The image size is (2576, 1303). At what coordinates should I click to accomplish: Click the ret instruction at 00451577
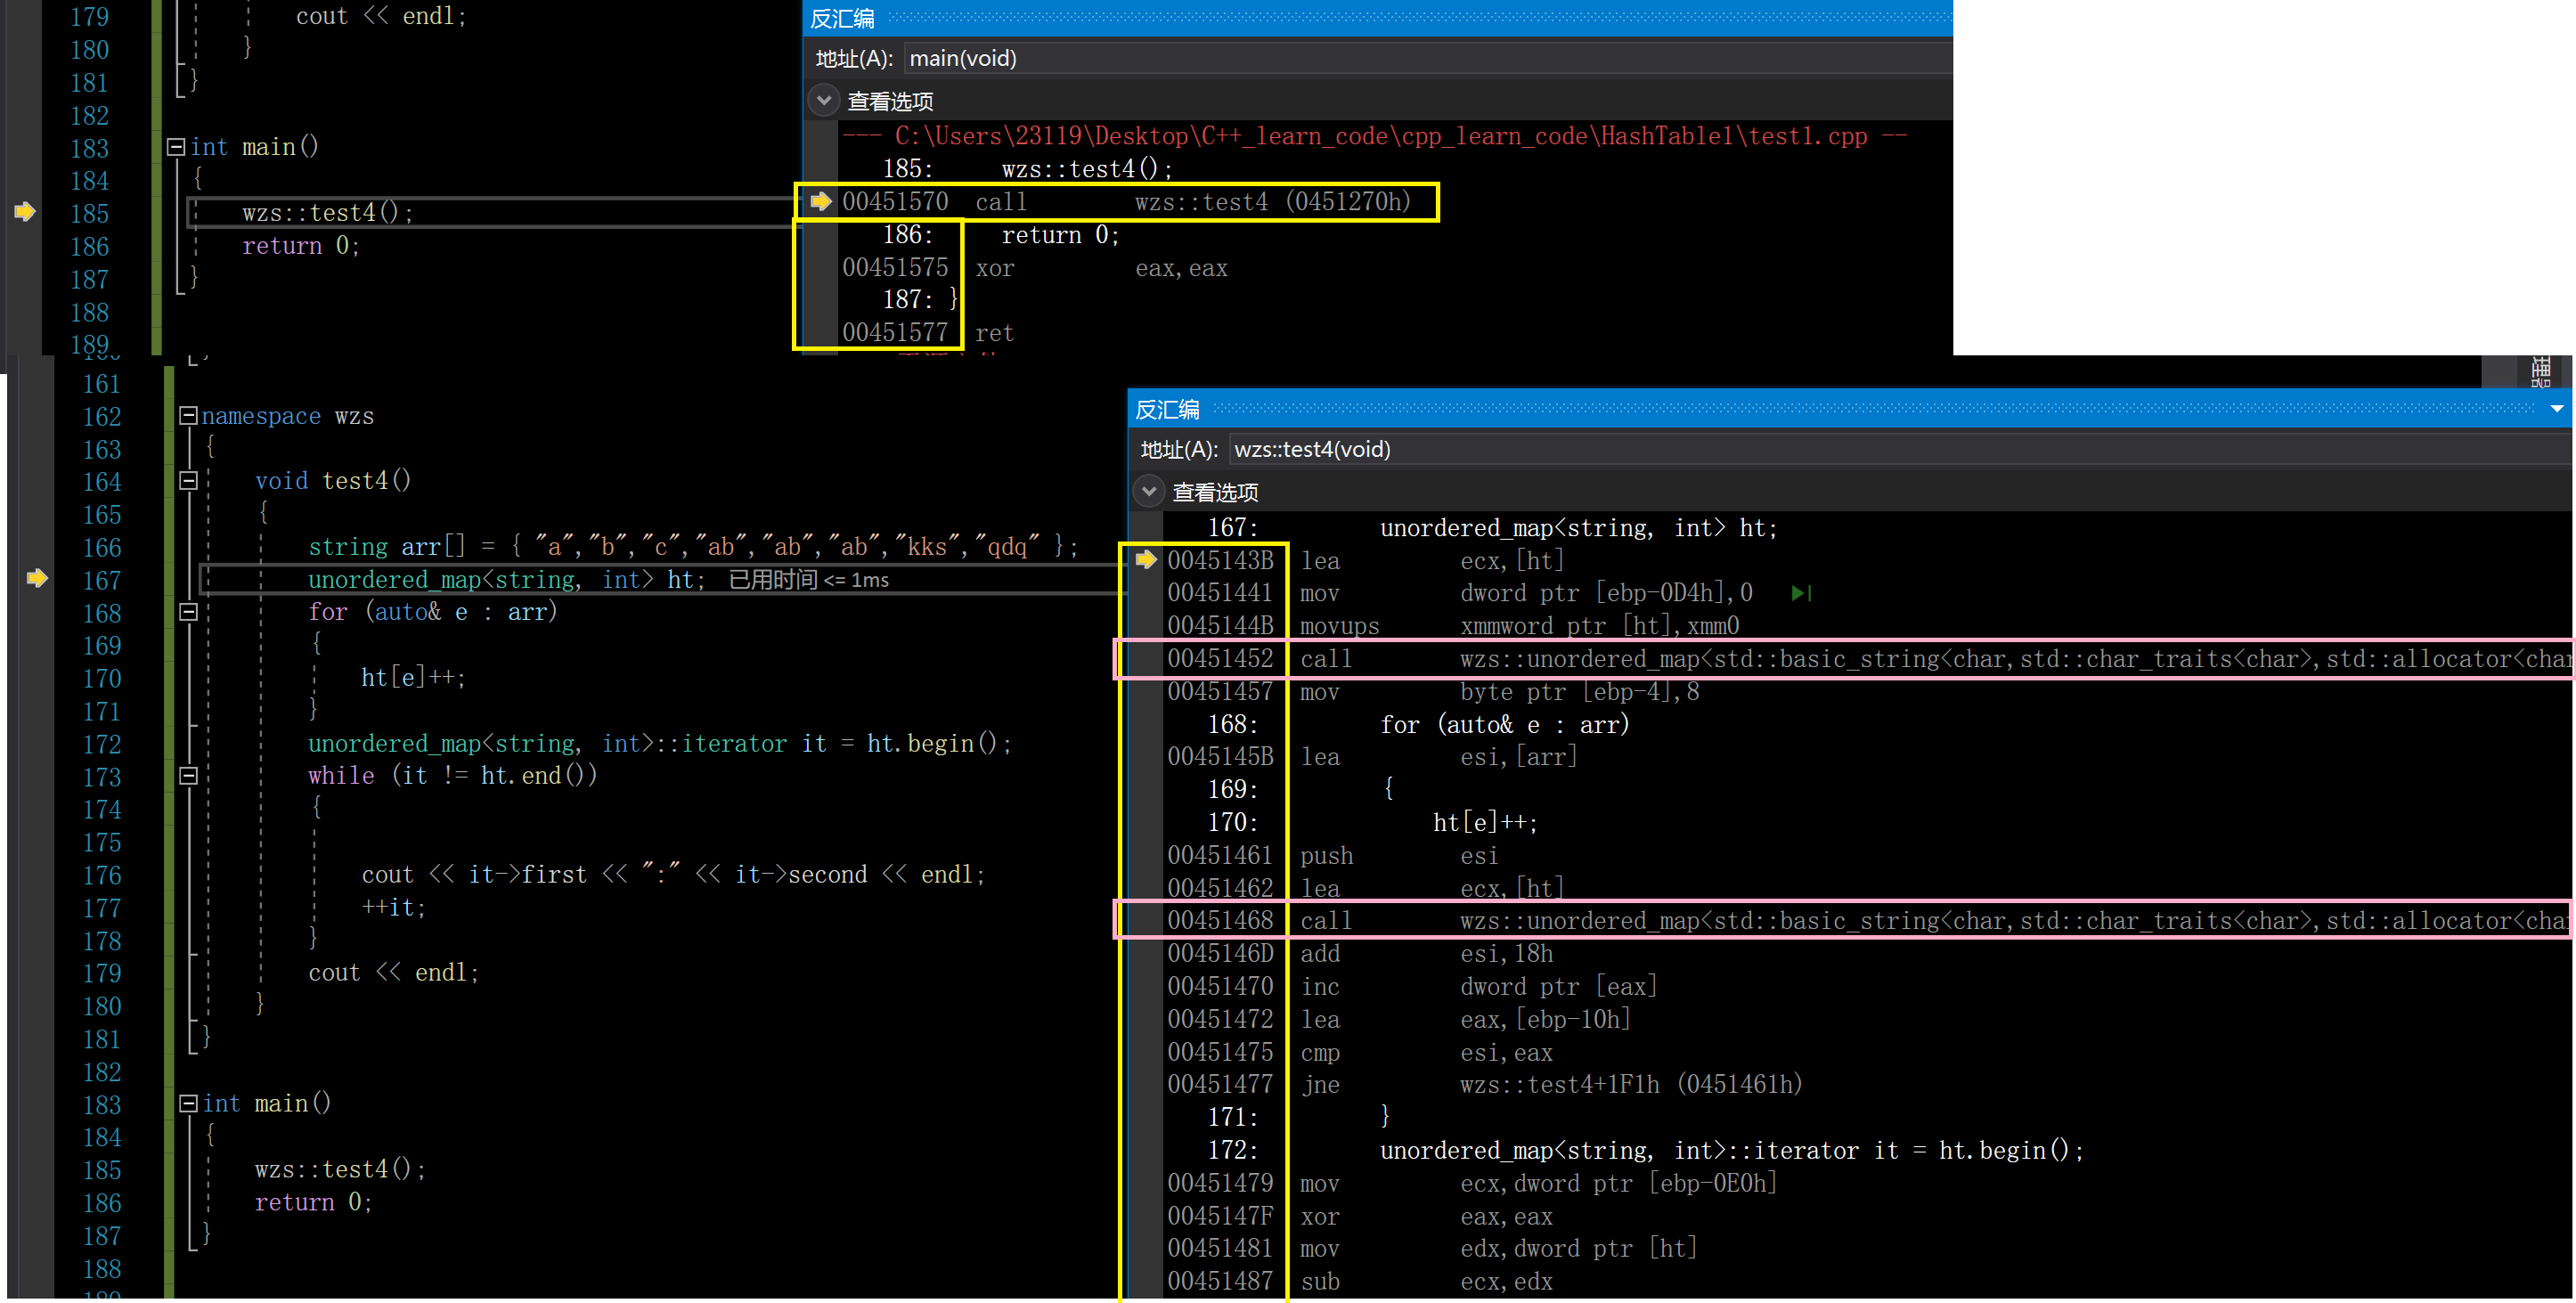pyautogui.click(x=928, y=333)
